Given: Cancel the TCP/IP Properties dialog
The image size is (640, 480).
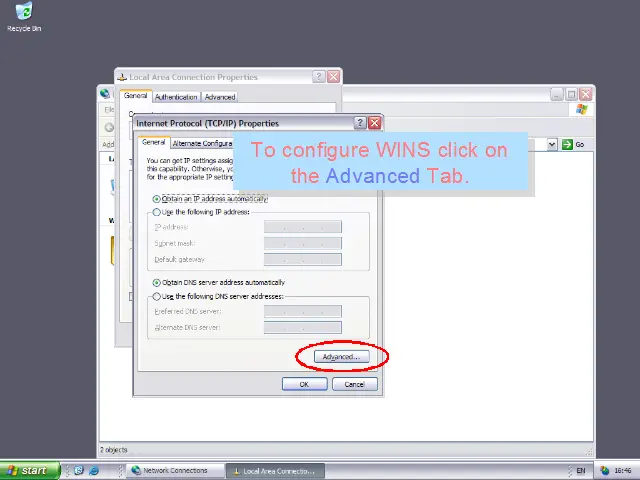Looking at the screenshot, I should 354,384.
